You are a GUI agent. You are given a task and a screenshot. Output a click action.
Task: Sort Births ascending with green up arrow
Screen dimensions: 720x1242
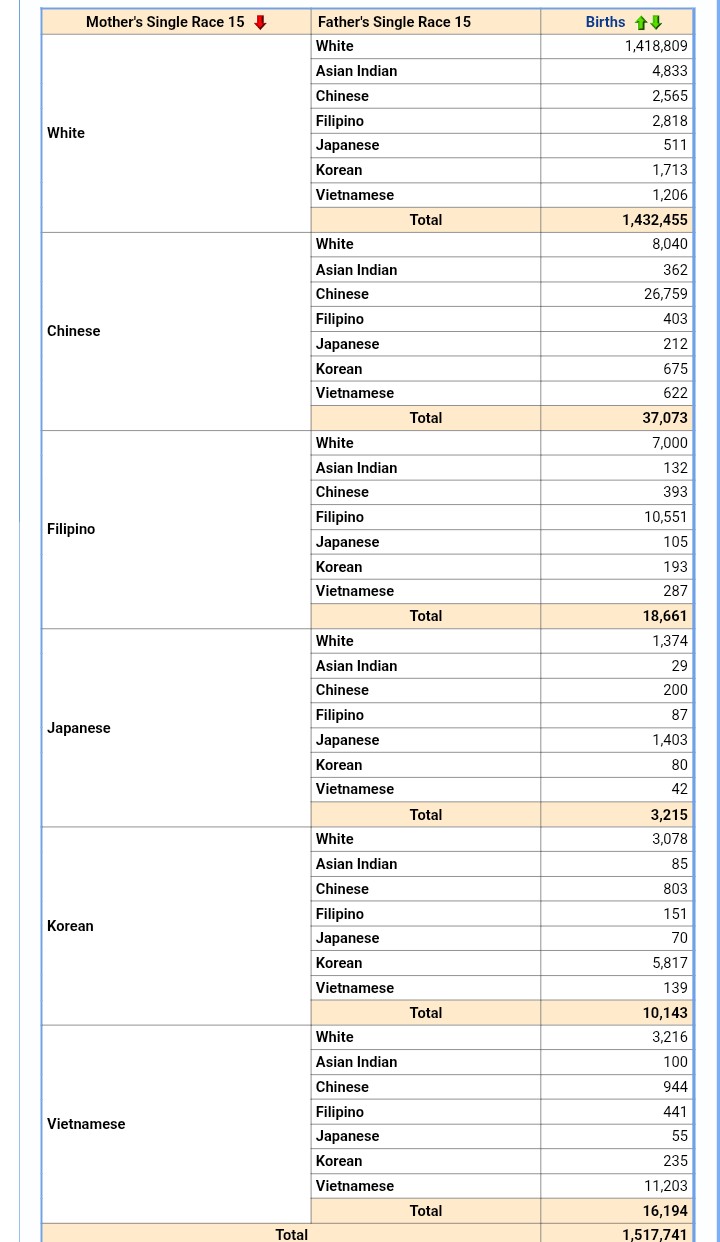tap(641, 22)
